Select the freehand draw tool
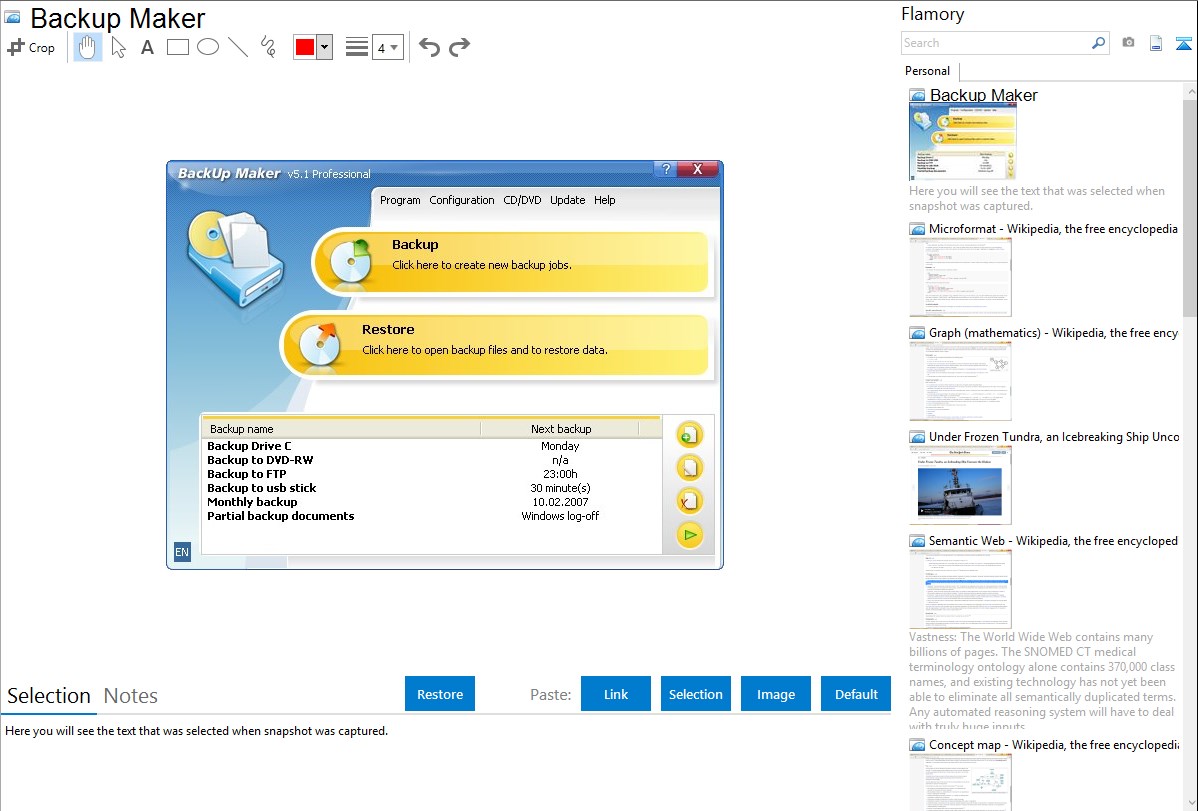The width and height of the screenshot is (1198, 811). (267, 47)
